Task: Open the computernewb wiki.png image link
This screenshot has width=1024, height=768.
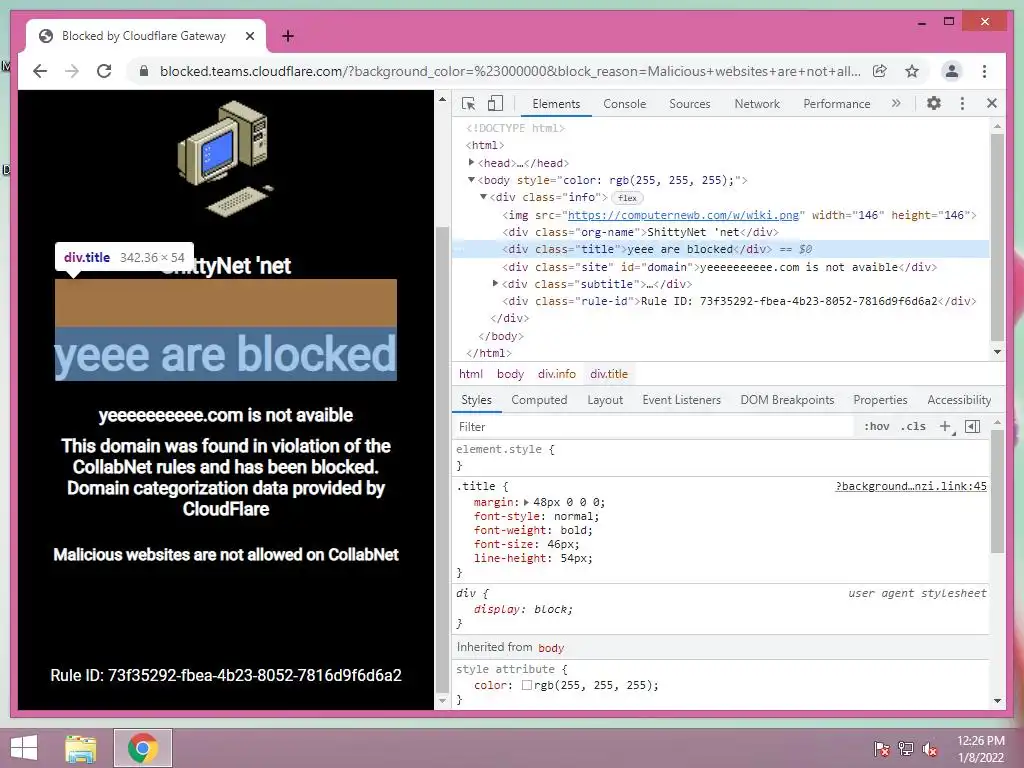Action: [x=683, y=215]
